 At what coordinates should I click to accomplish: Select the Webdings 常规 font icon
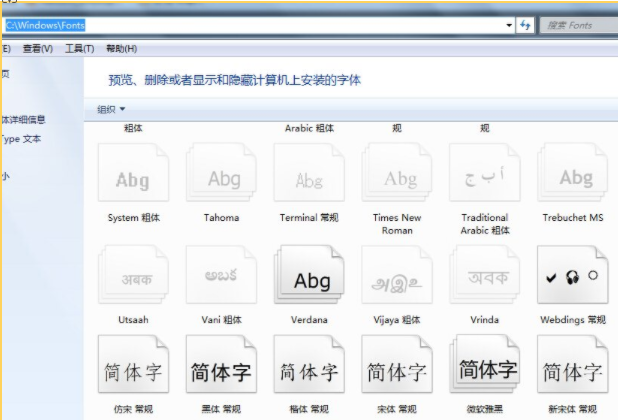coord(573,275)
